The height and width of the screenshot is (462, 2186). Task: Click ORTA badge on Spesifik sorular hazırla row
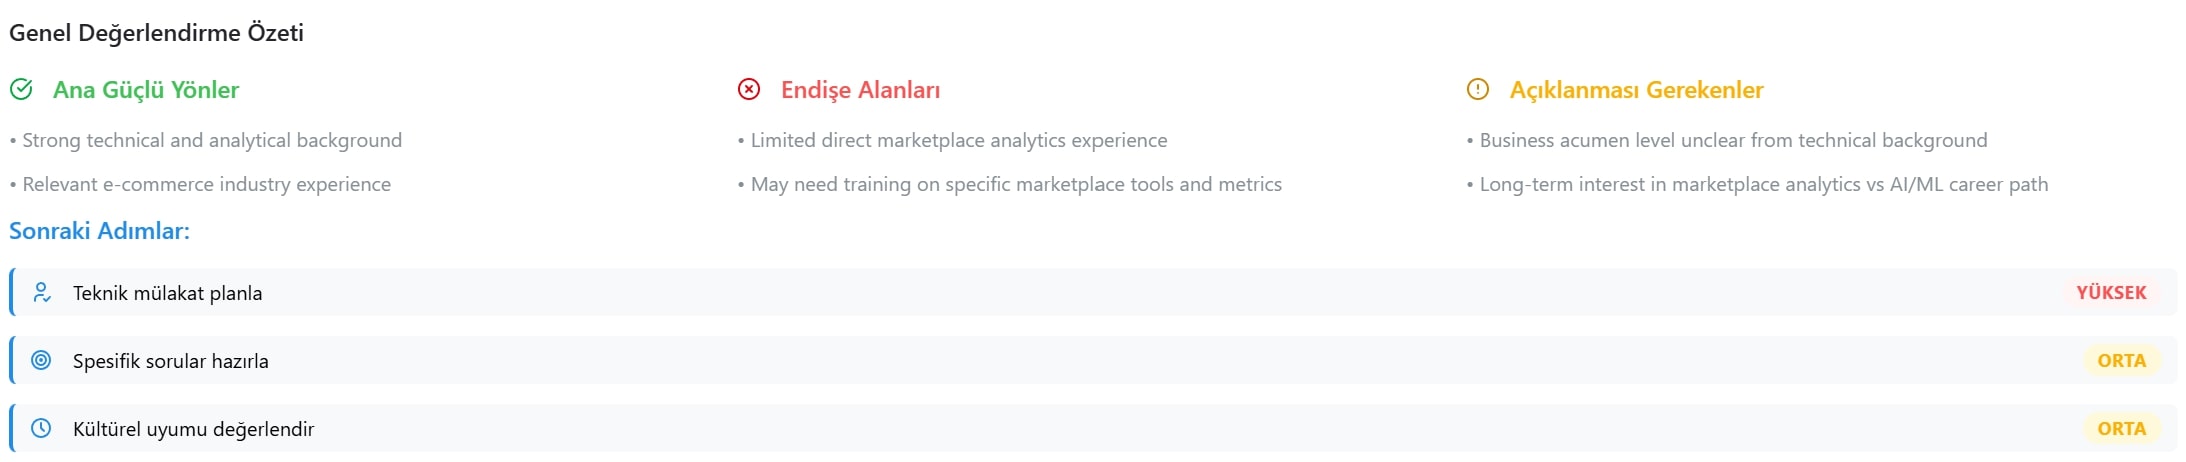(x=2121, y=361)
